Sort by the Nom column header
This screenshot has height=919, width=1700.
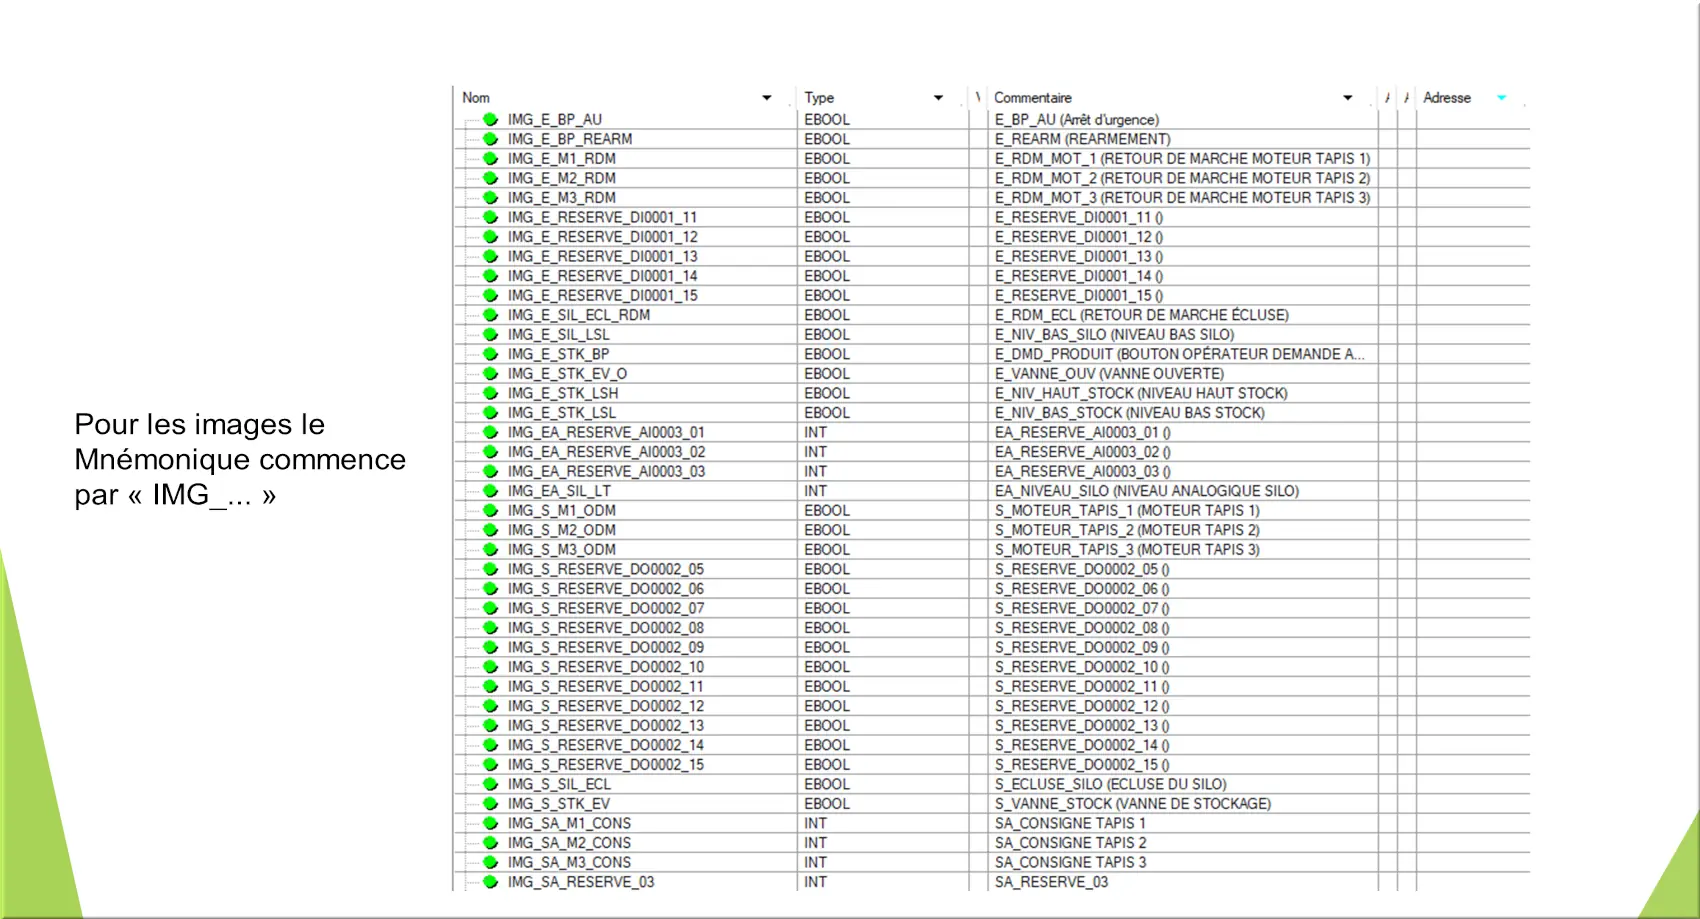tap(476, 98)
